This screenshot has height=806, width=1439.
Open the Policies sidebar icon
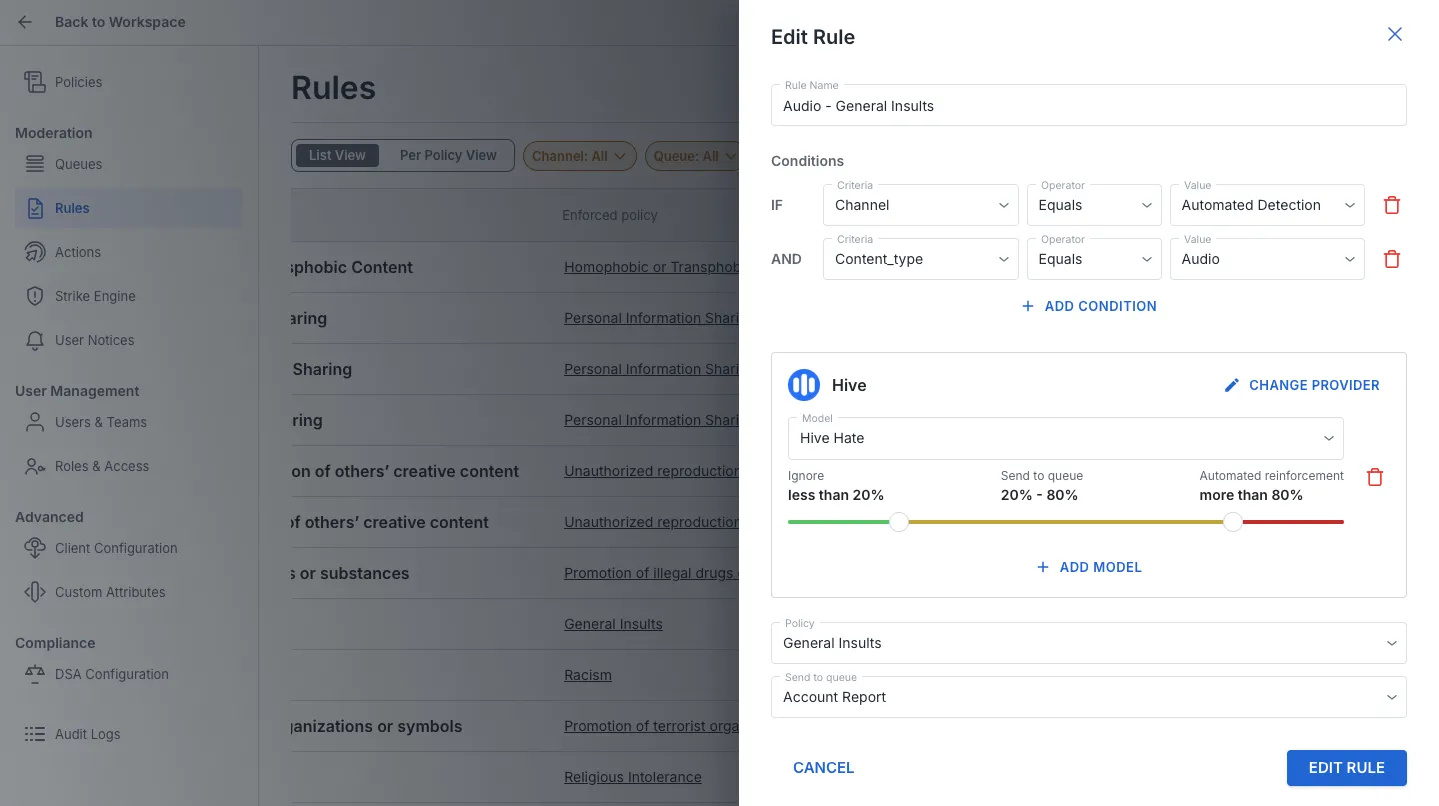(35, 82)
